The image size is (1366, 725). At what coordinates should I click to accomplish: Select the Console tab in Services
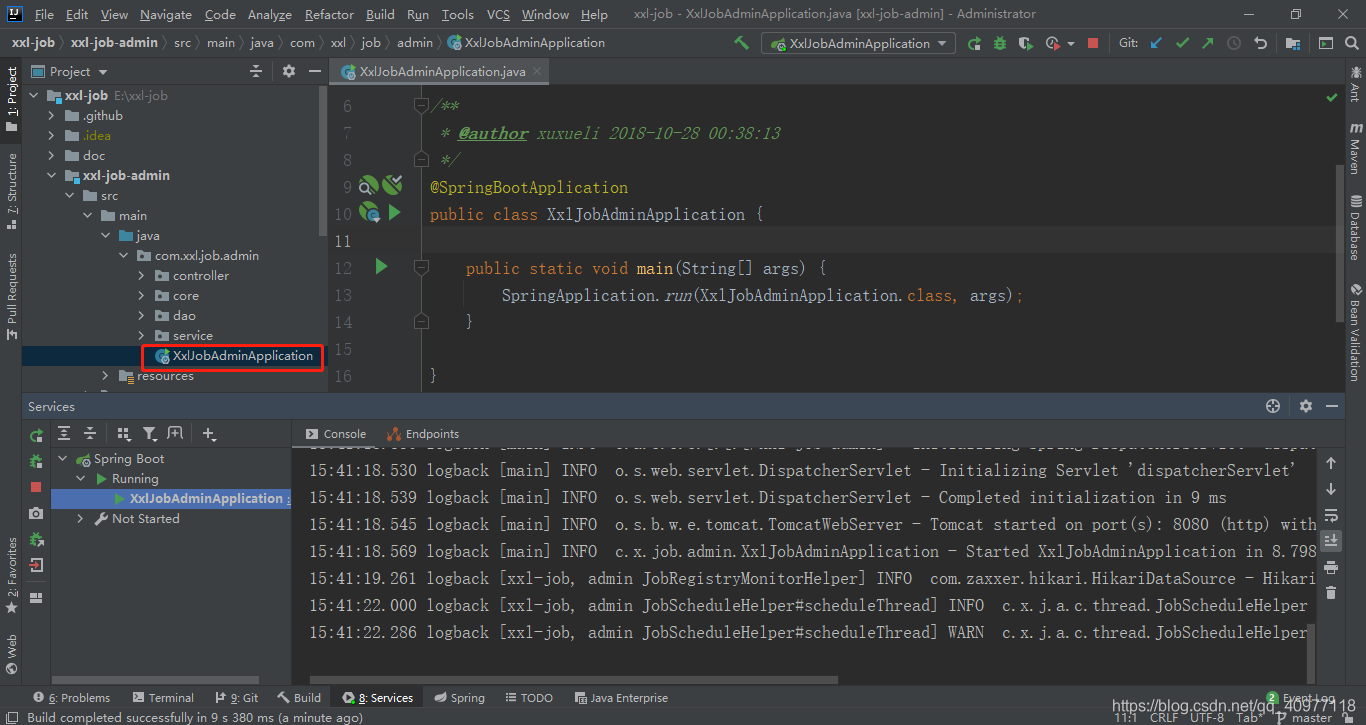click(x=336, y=434)
